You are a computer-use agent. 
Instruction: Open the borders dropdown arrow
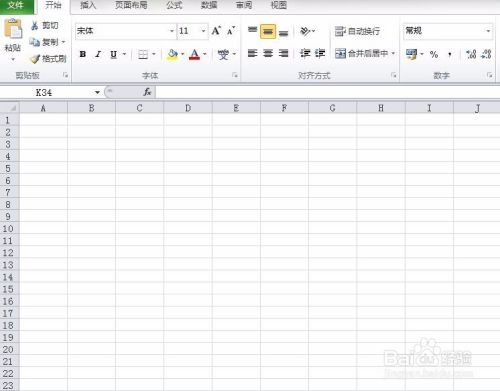[154, 54]
